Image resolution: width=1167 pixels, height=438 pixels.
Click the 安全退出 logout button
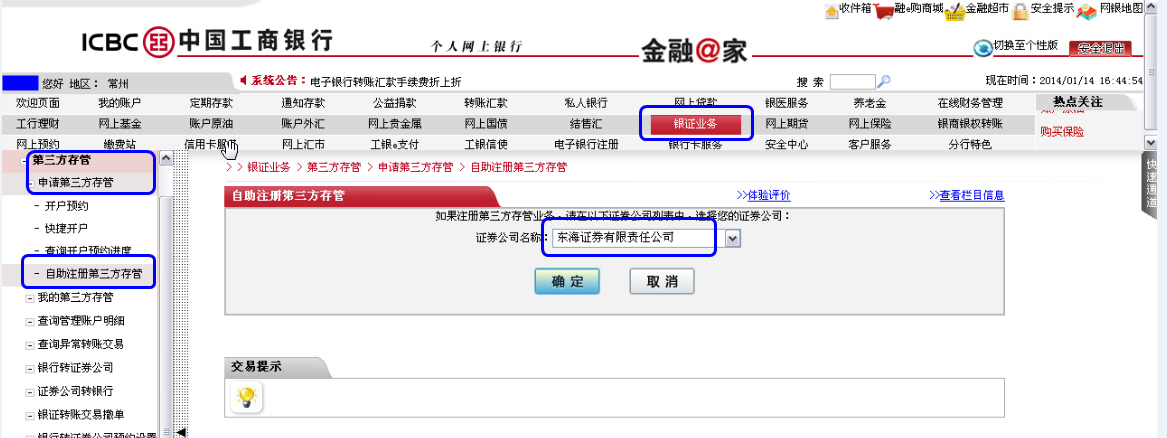coord(1099,48)
